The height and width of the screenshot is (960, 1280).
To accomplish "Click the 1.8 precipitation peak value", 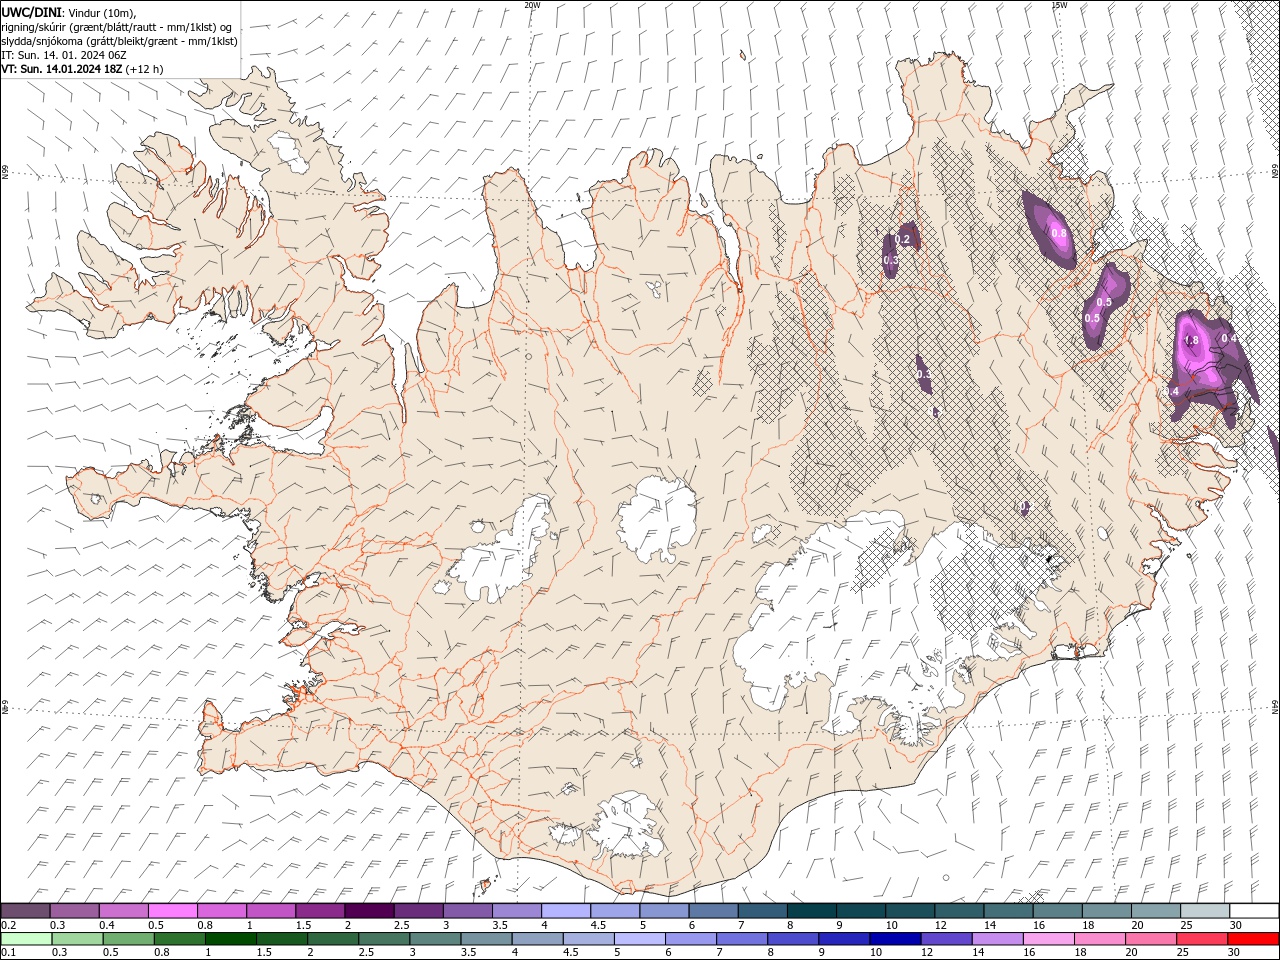I will pyautogui.click(x=1191, y=341).
